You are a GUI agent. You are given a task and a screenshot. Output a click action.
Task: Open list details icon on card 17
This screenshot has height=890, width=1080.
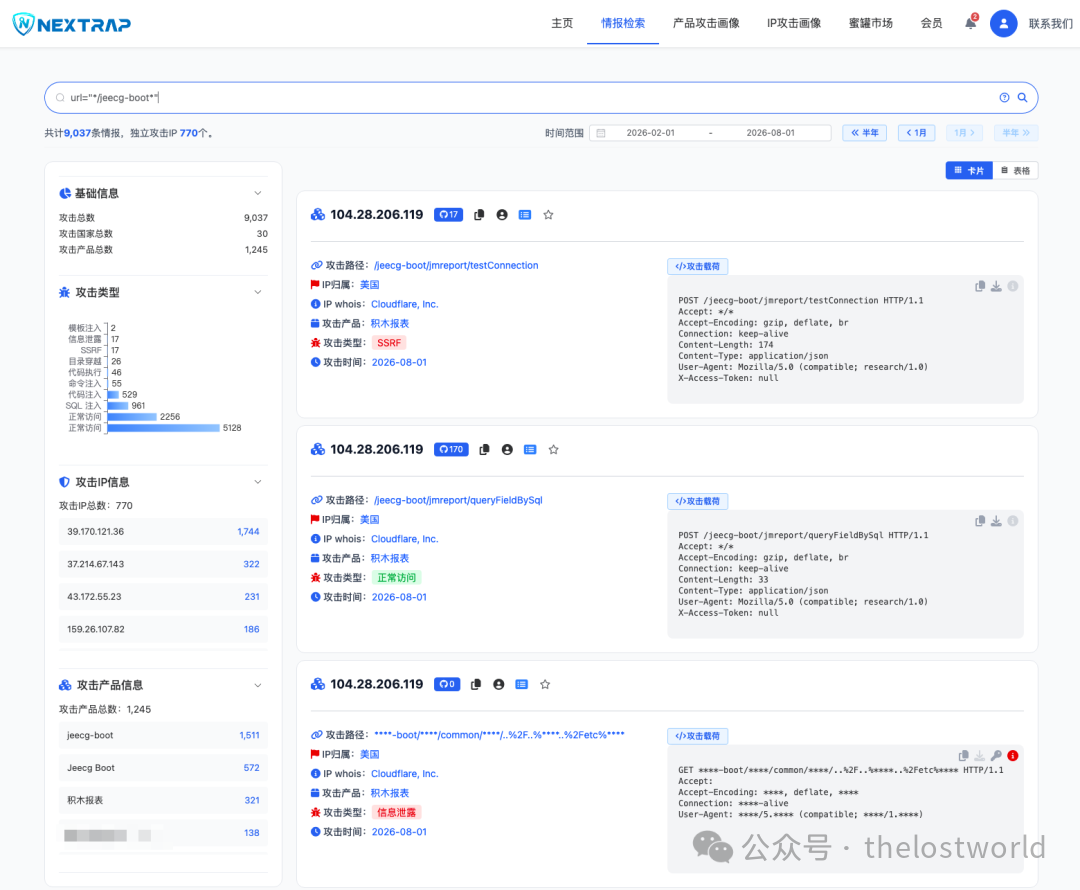pos(525,215)
